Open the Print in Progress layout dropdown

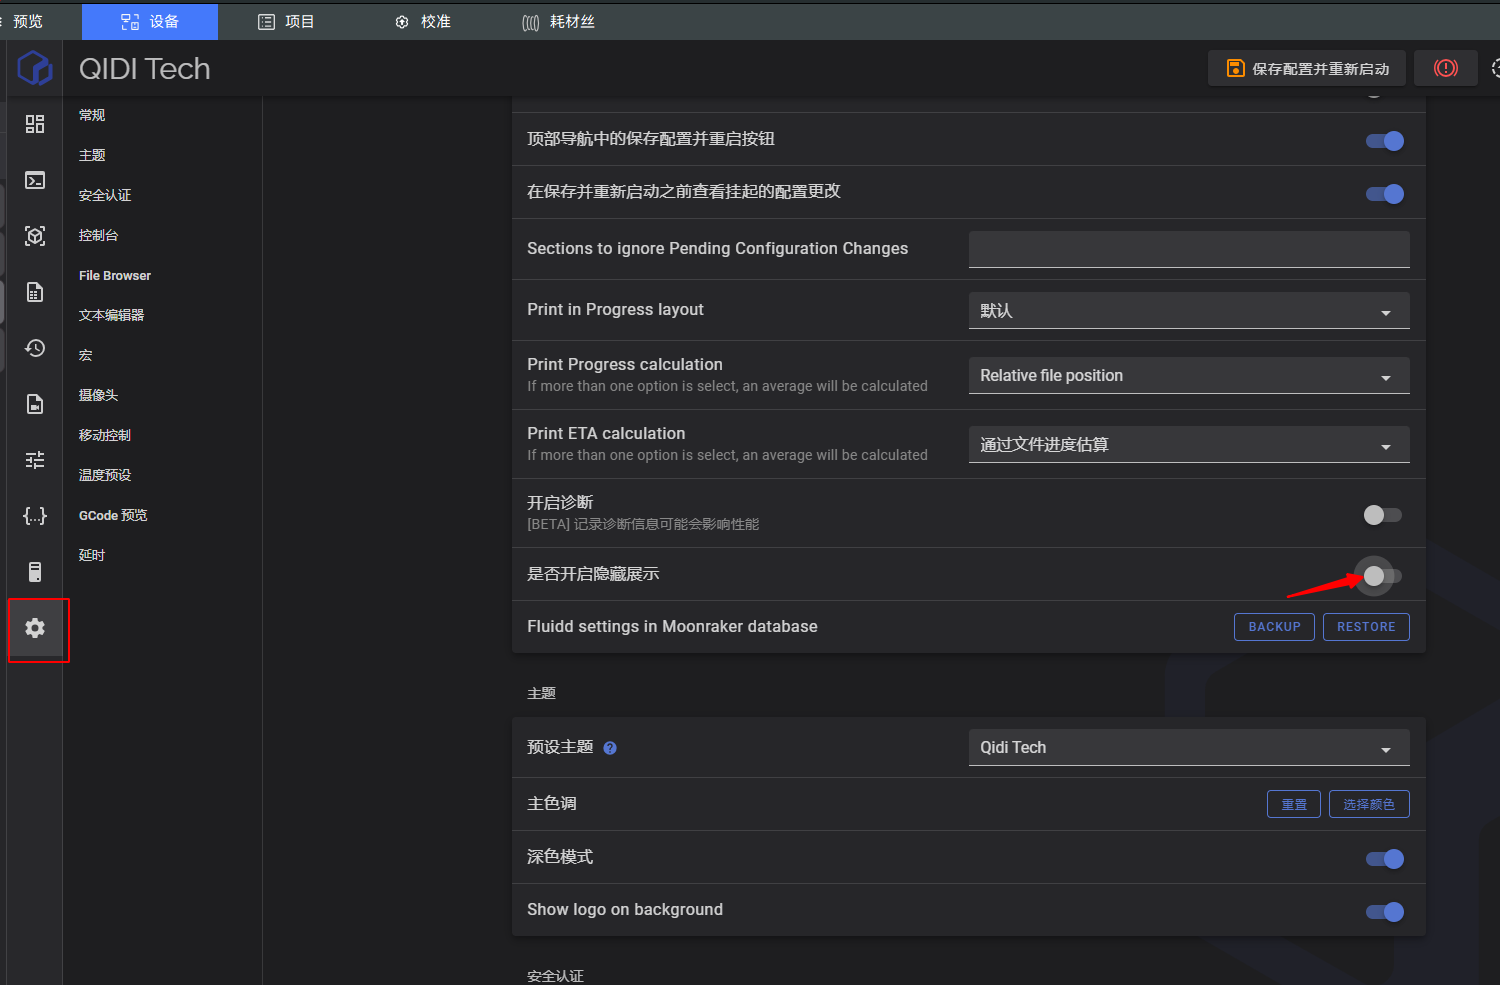1188,311
